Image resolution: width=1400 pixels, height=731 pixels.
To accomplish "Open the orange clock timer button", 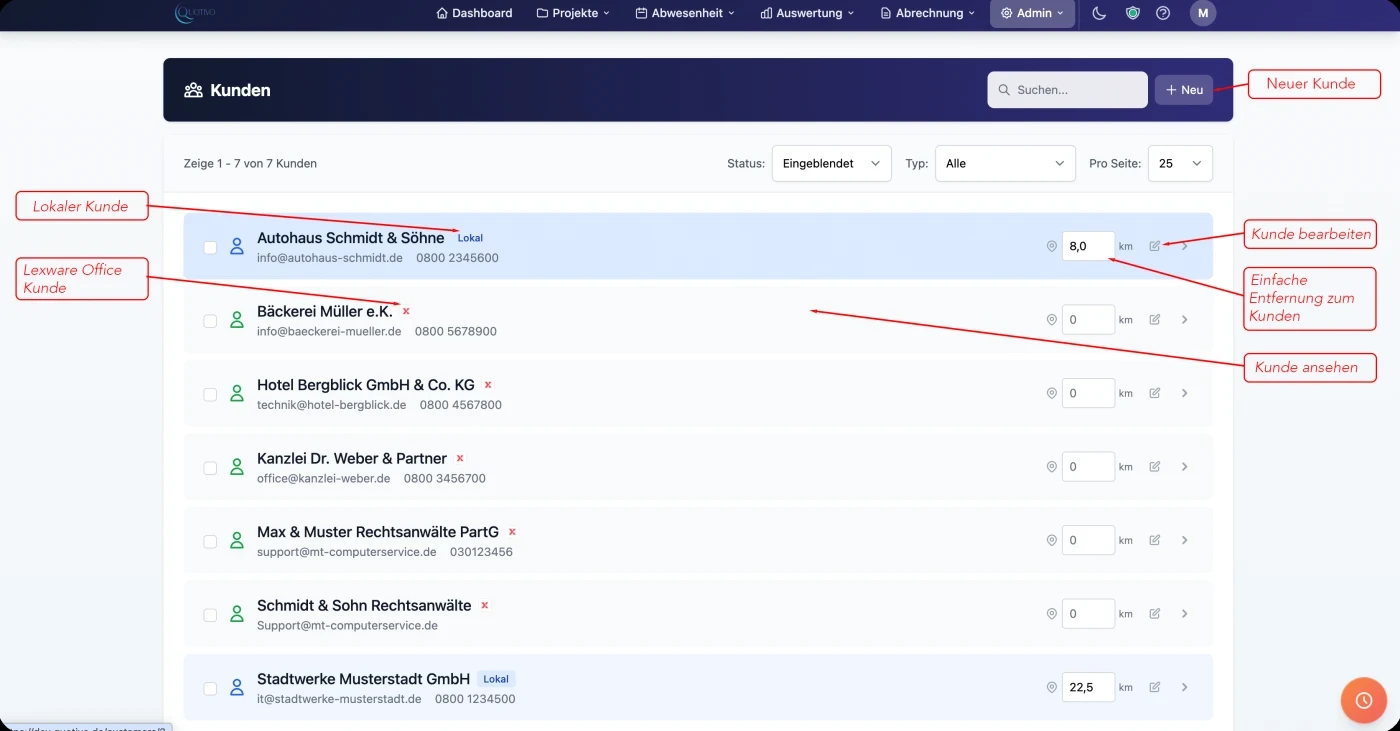I will (x=1364, y=701).
